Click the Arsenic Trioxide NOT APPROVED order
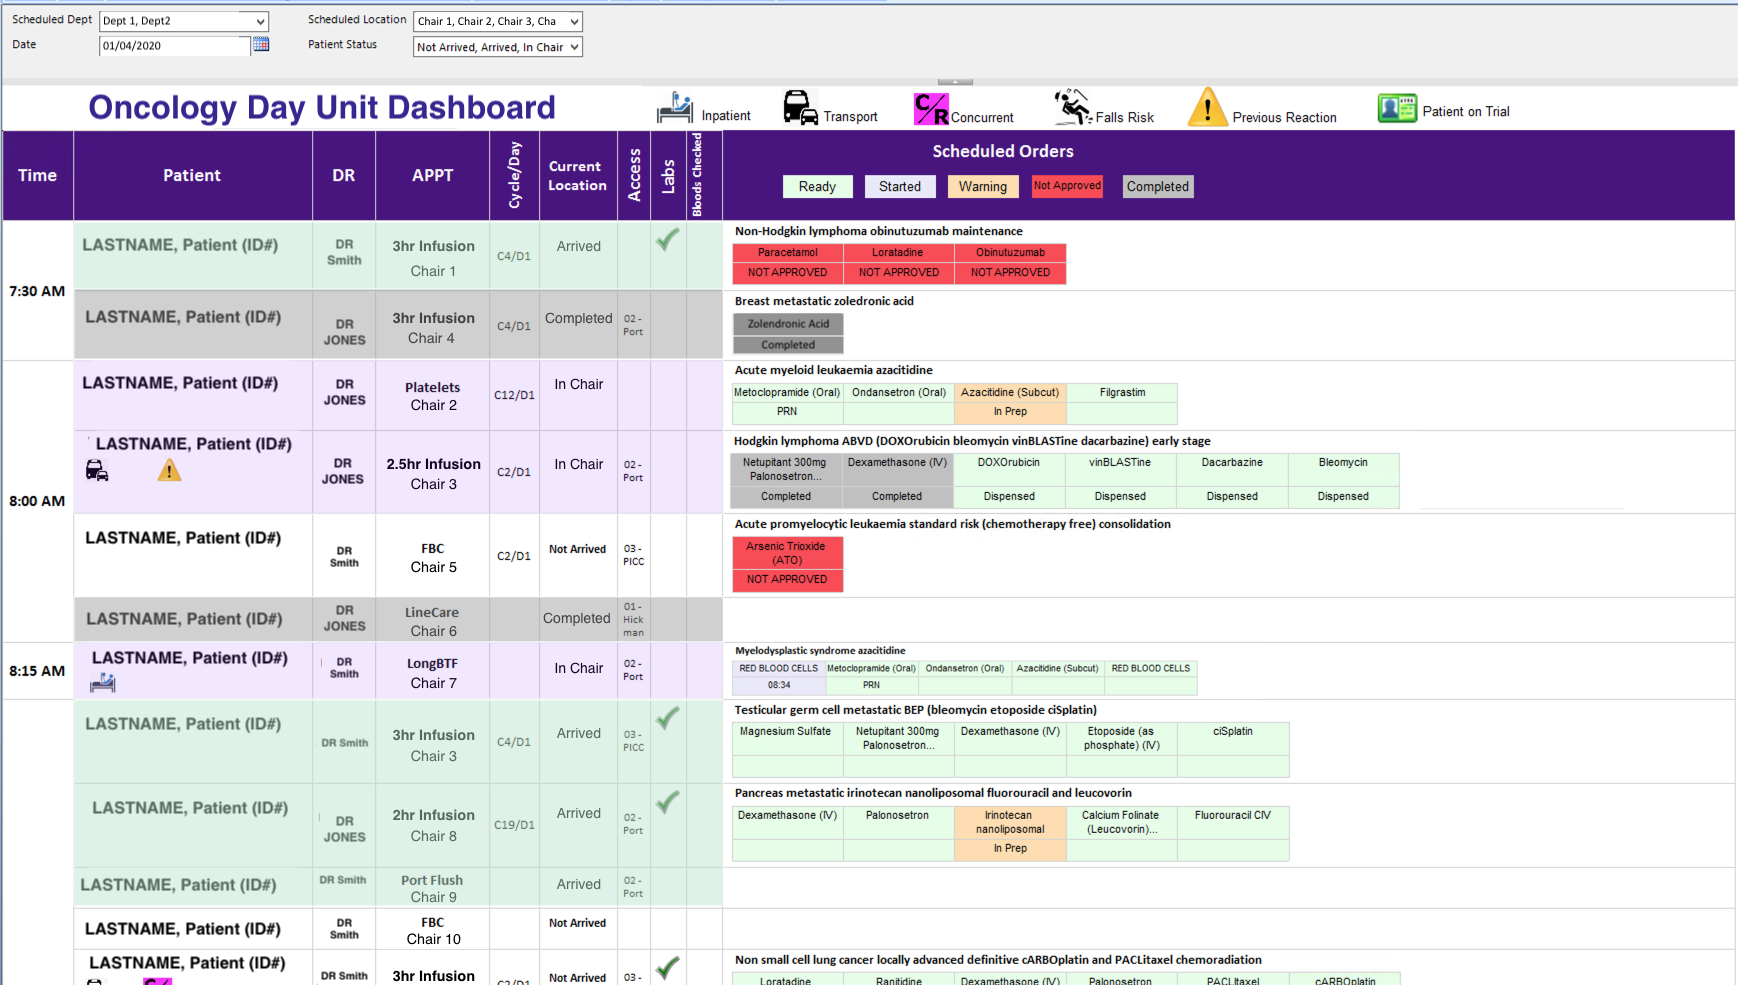 (787, 579)
